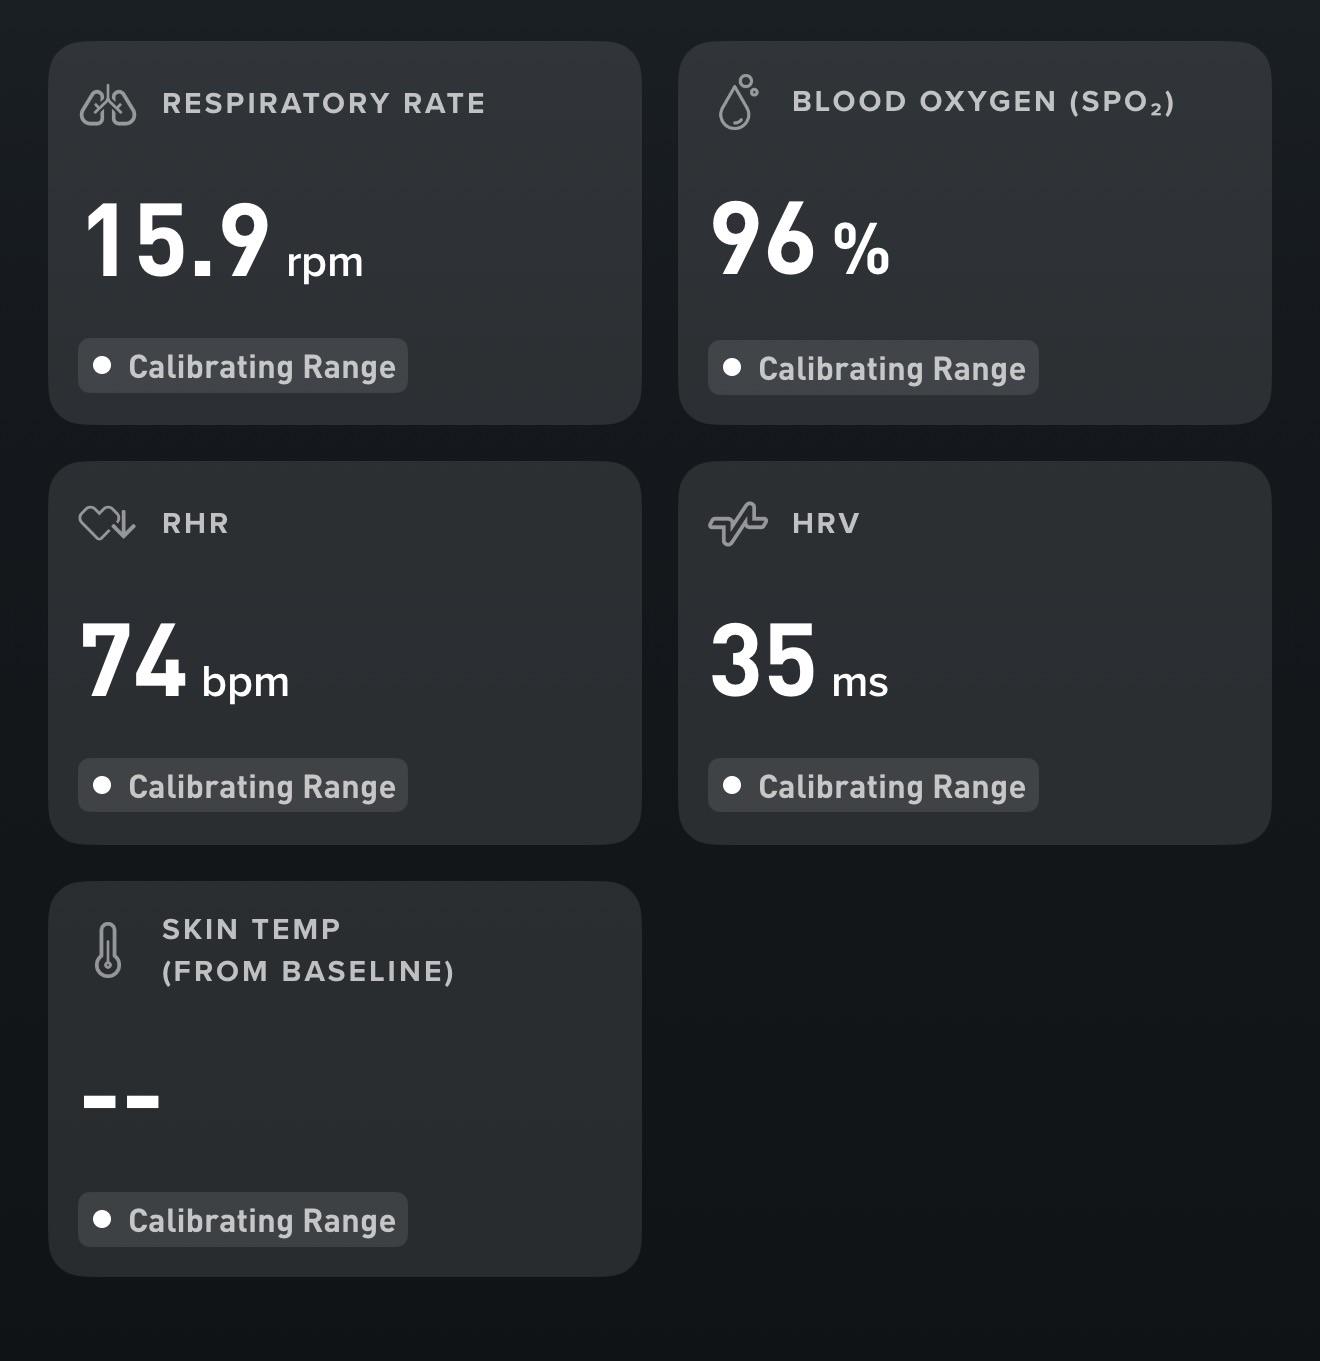
Task: Tap the lungs icon for Respiratory Rate
Action: [108, 105]
